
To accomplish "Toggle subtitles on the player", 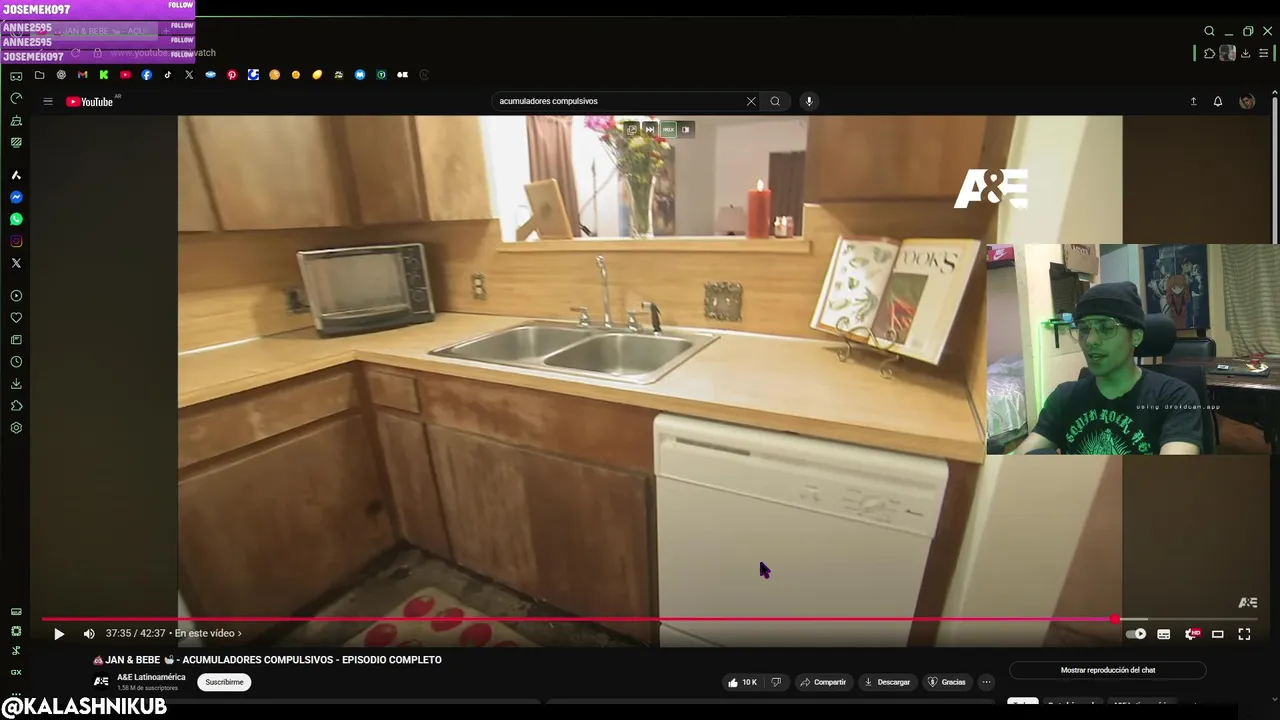I will pos(1164,634).
